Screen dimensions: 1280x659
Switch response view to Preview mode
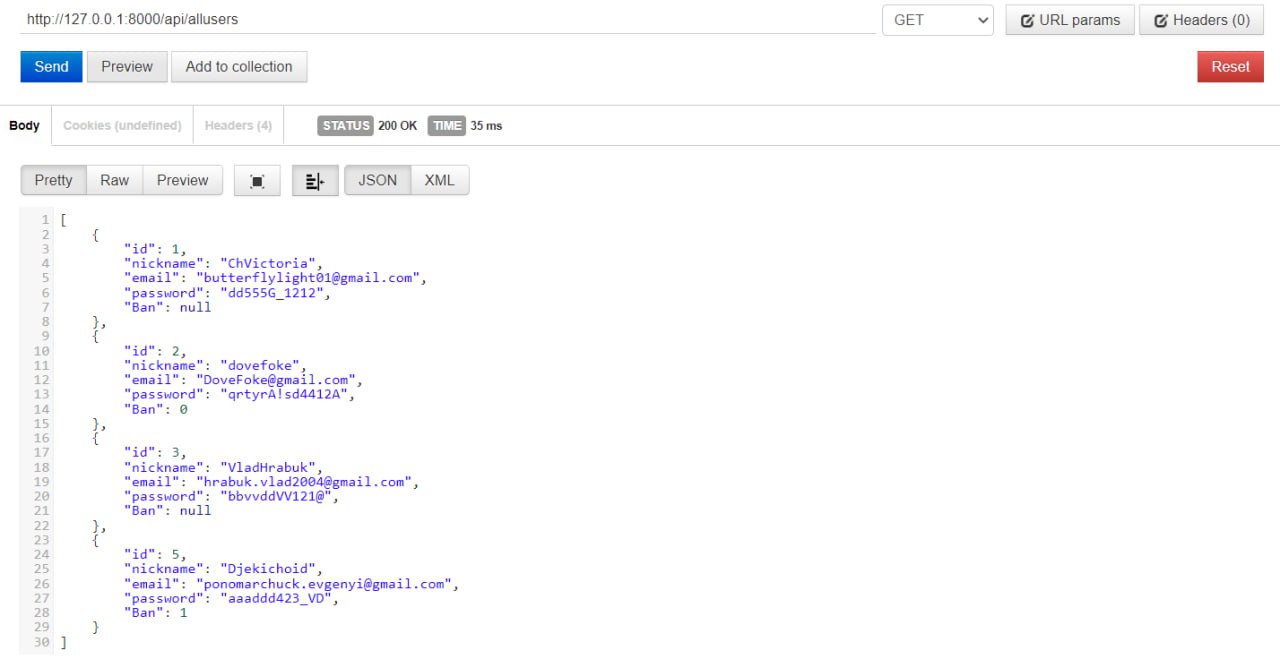182,180
